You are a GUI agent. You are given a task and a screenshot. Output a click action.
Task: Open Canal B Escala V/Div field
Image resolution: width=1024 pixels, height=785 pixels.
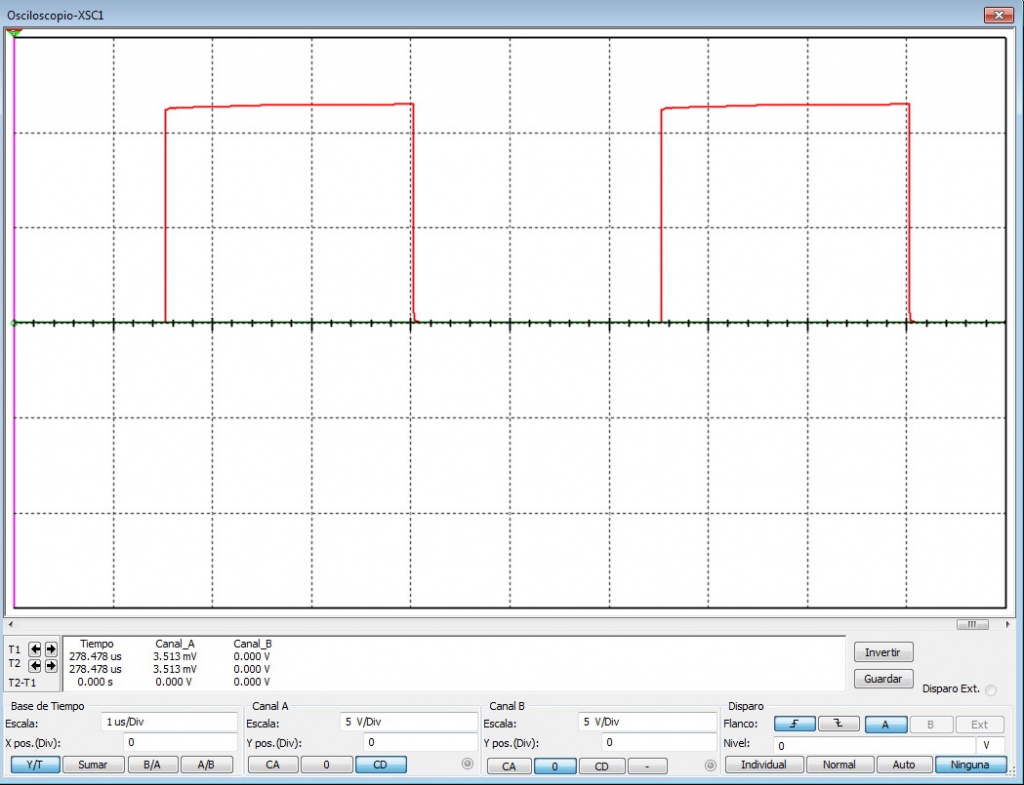(x=645, y=722)
